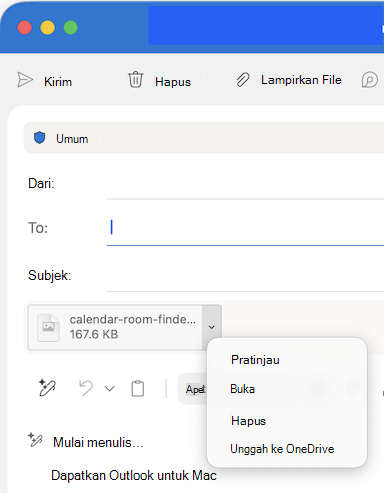
Task: Choose Pratinjau from attachment menu
Action: [255, 360]
